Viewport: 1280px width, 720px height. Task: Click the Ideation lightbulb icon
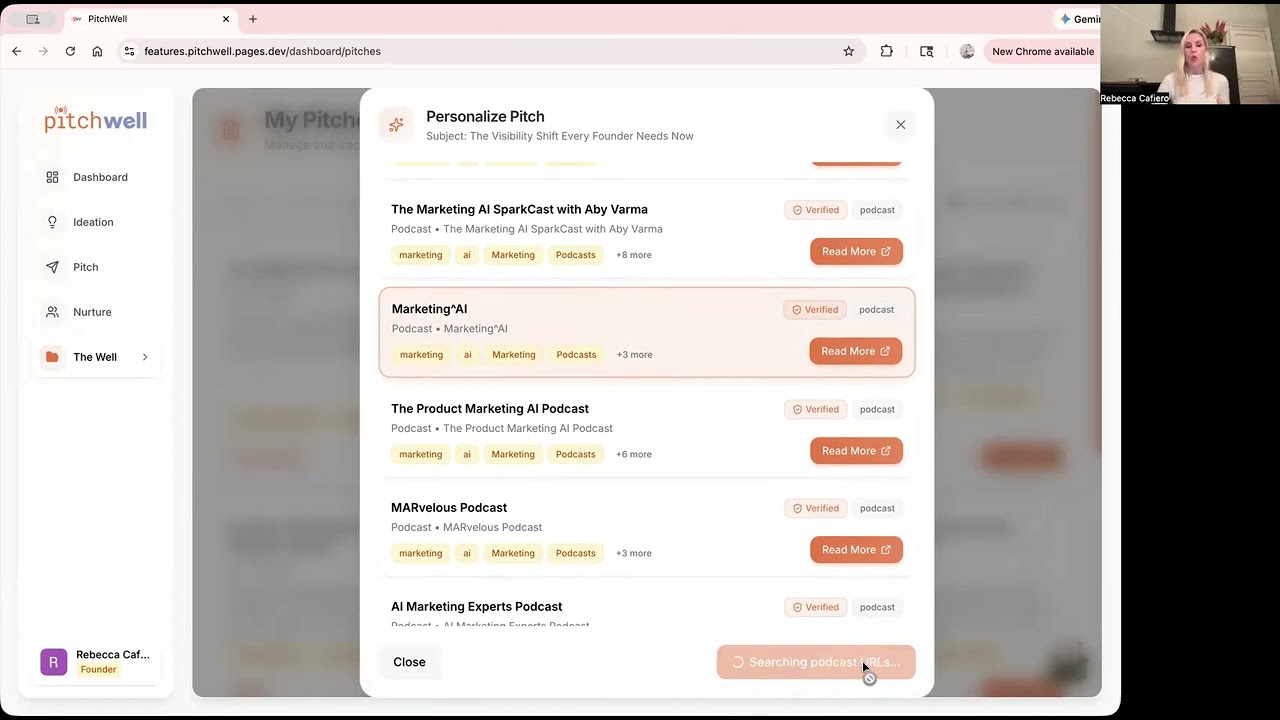pos(52,222)
